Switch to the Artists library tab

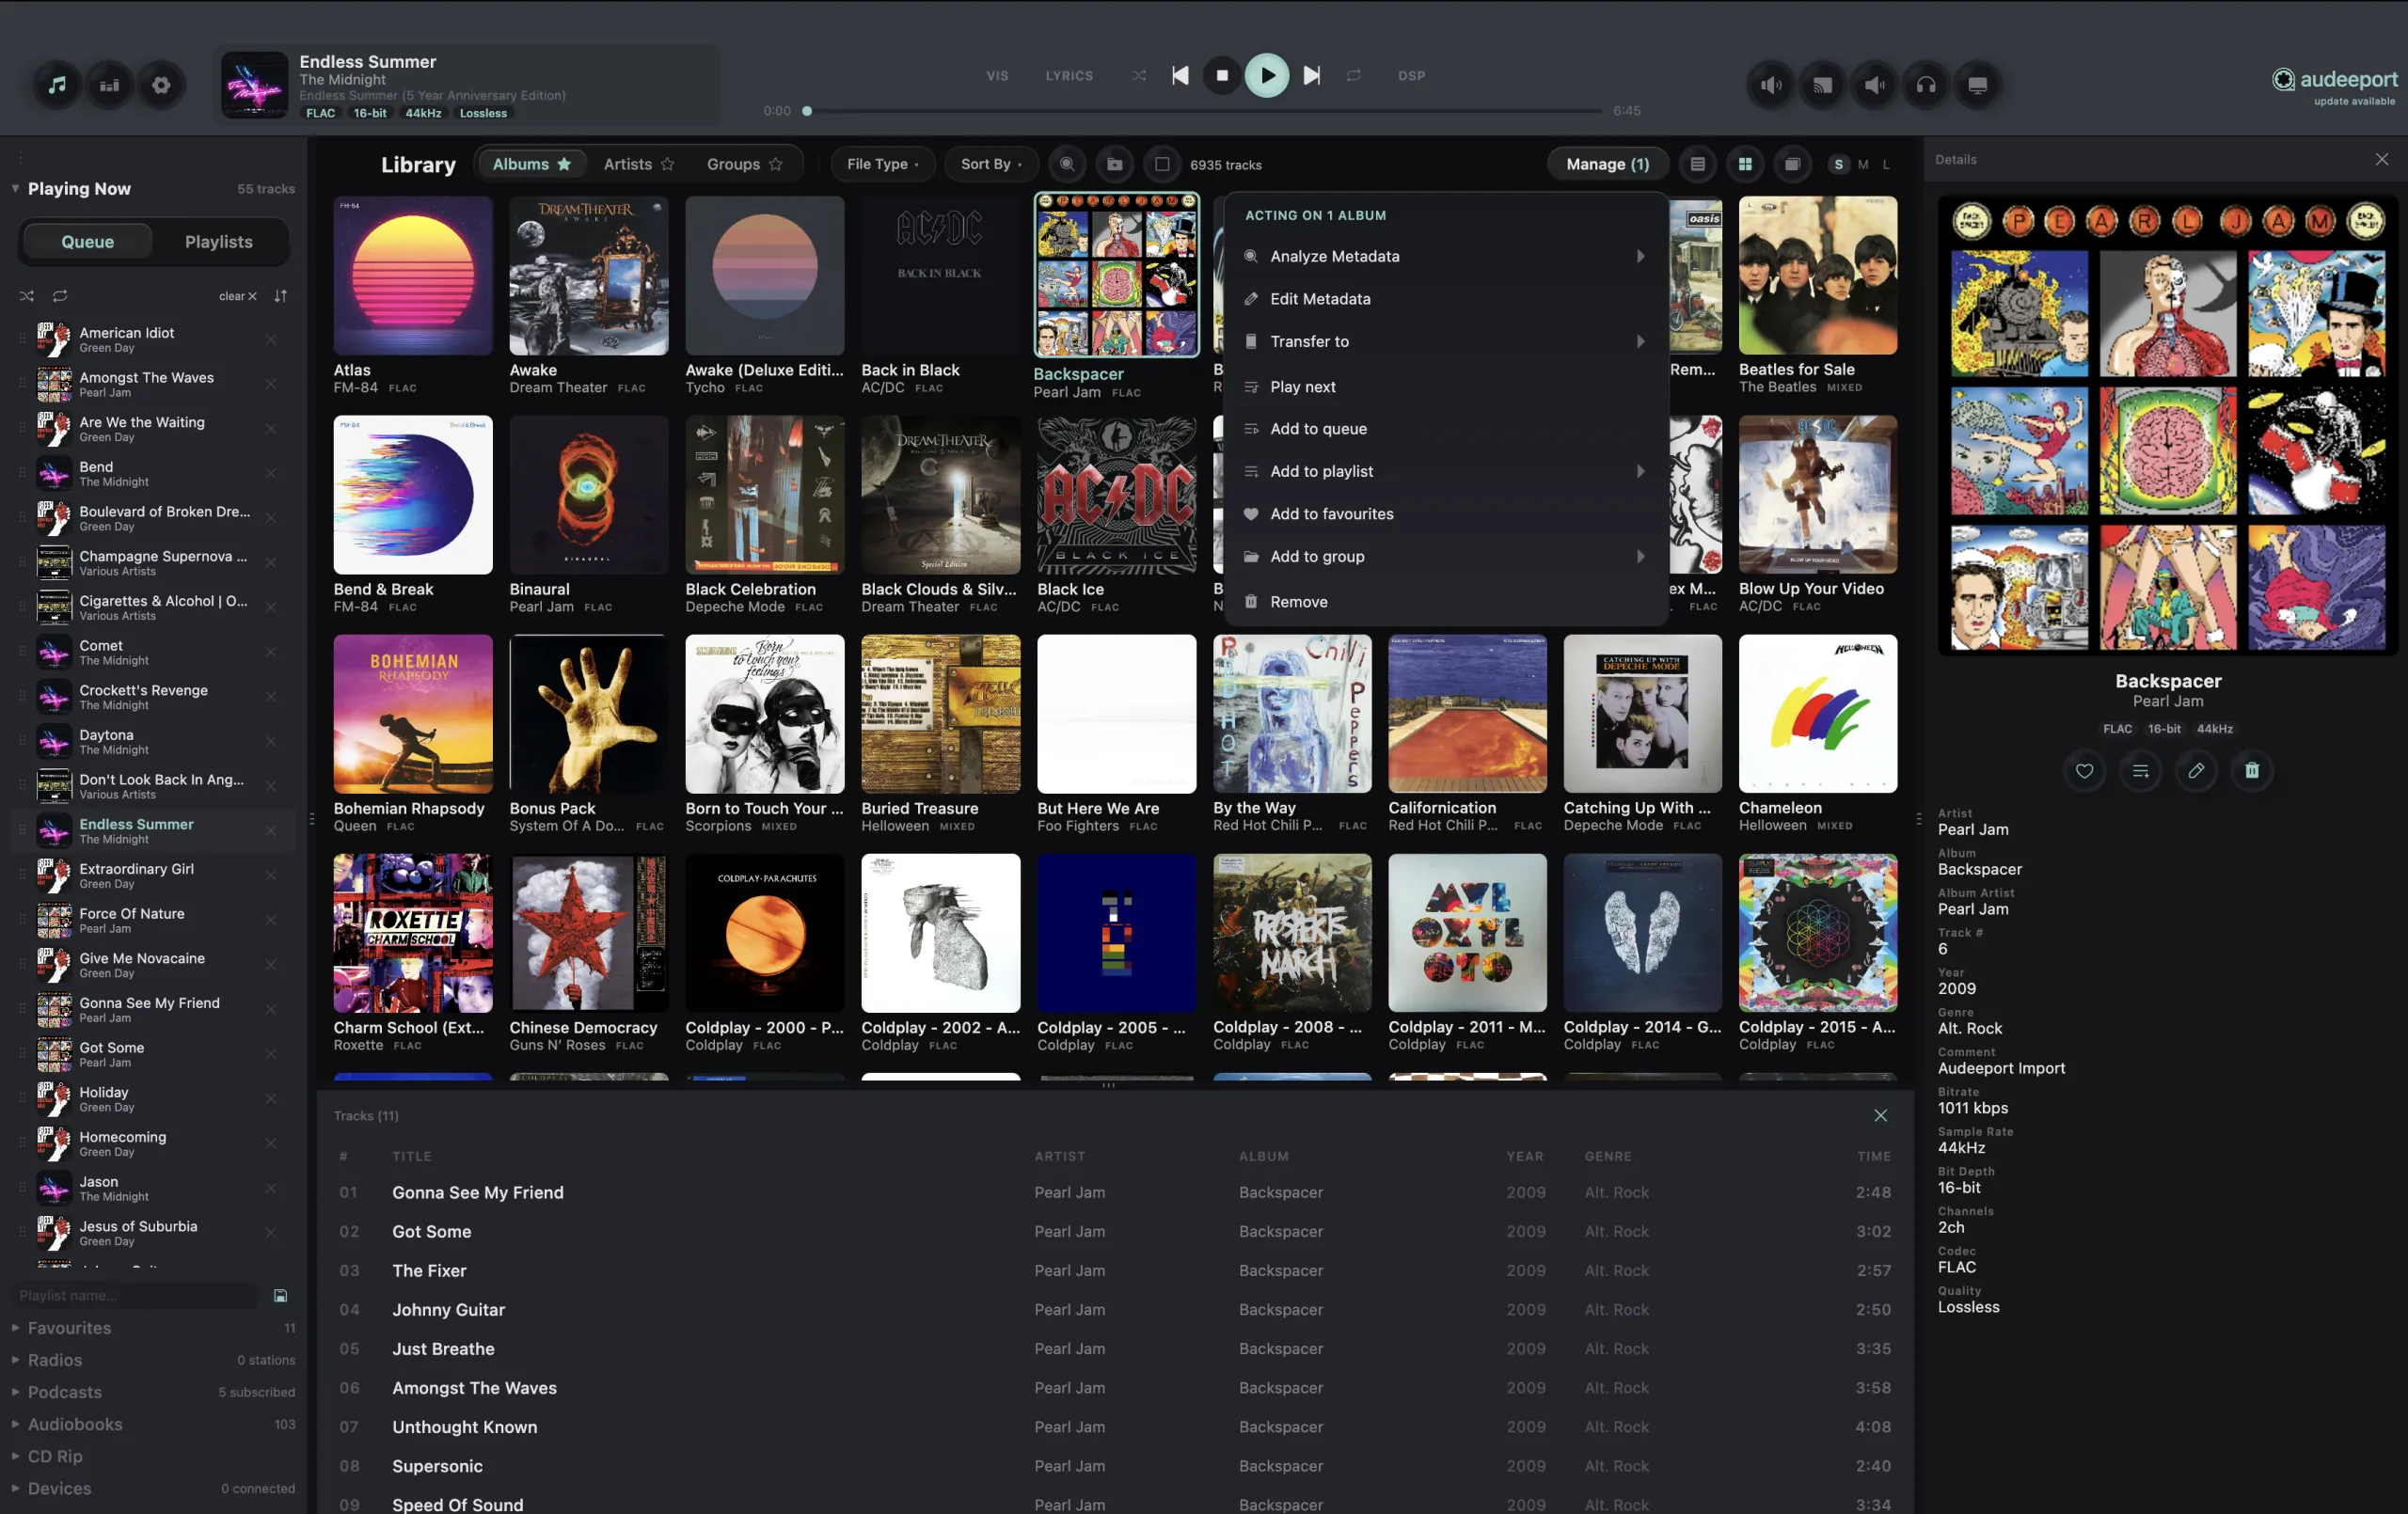[639, 164]
